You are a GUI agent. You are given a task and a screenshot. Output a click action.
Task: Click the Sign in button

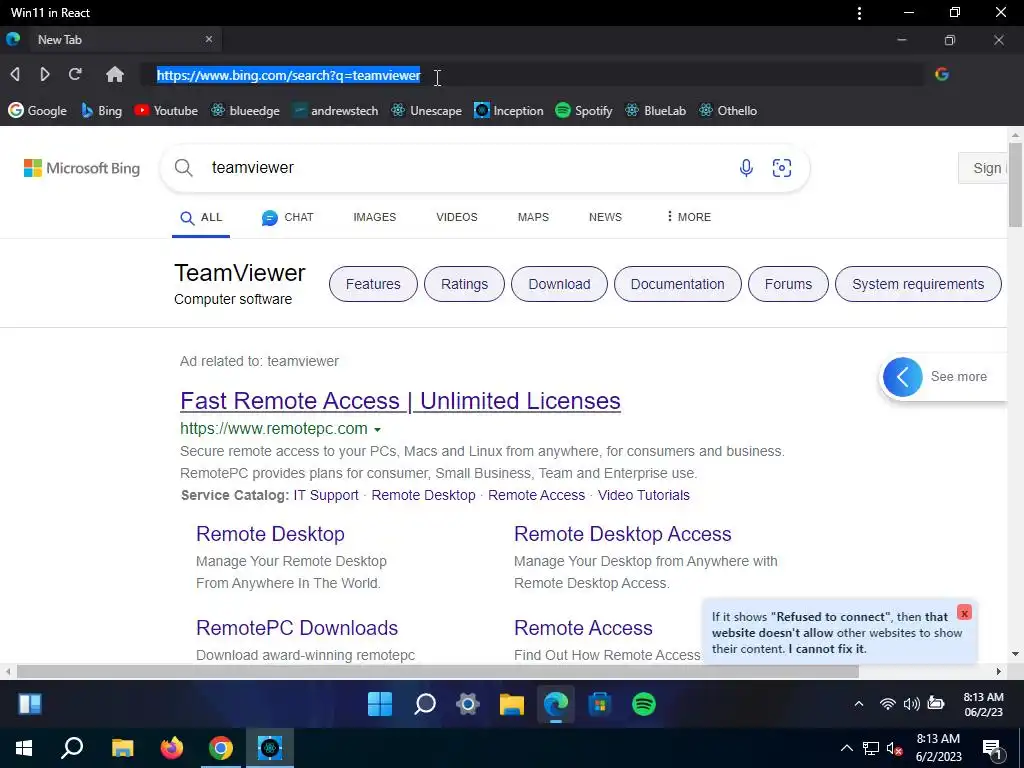[x=983, y=168]
